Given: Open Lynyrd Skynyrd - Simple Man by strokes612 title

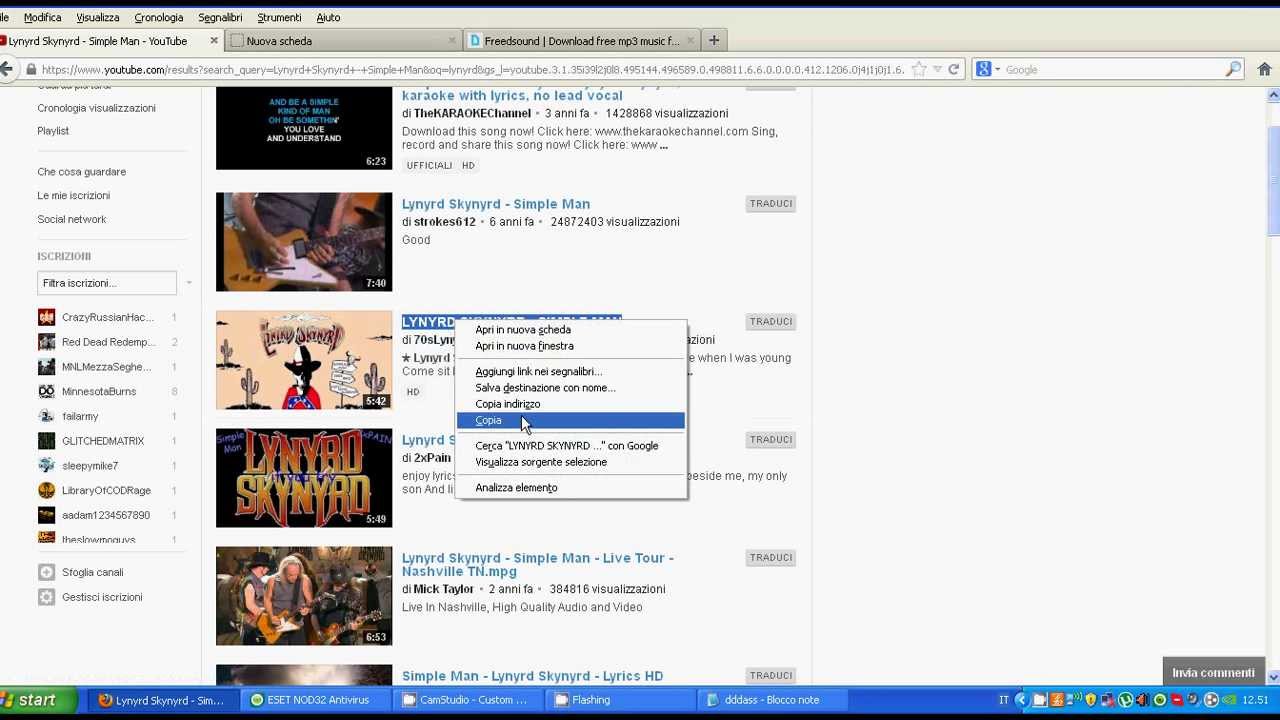Looking at the screenshot, I should tap(496, 204).
